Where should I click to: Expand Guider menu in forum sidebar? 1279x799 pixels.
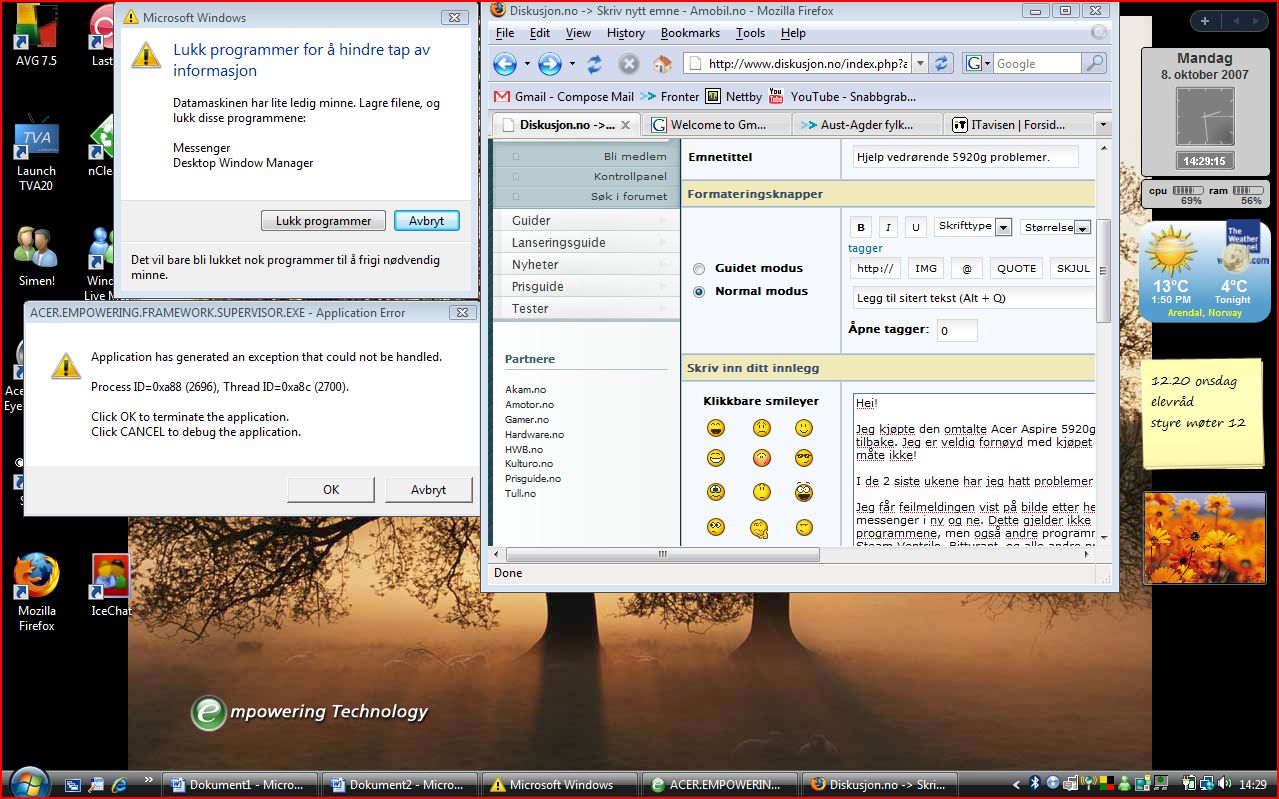[x=587, y=220]
